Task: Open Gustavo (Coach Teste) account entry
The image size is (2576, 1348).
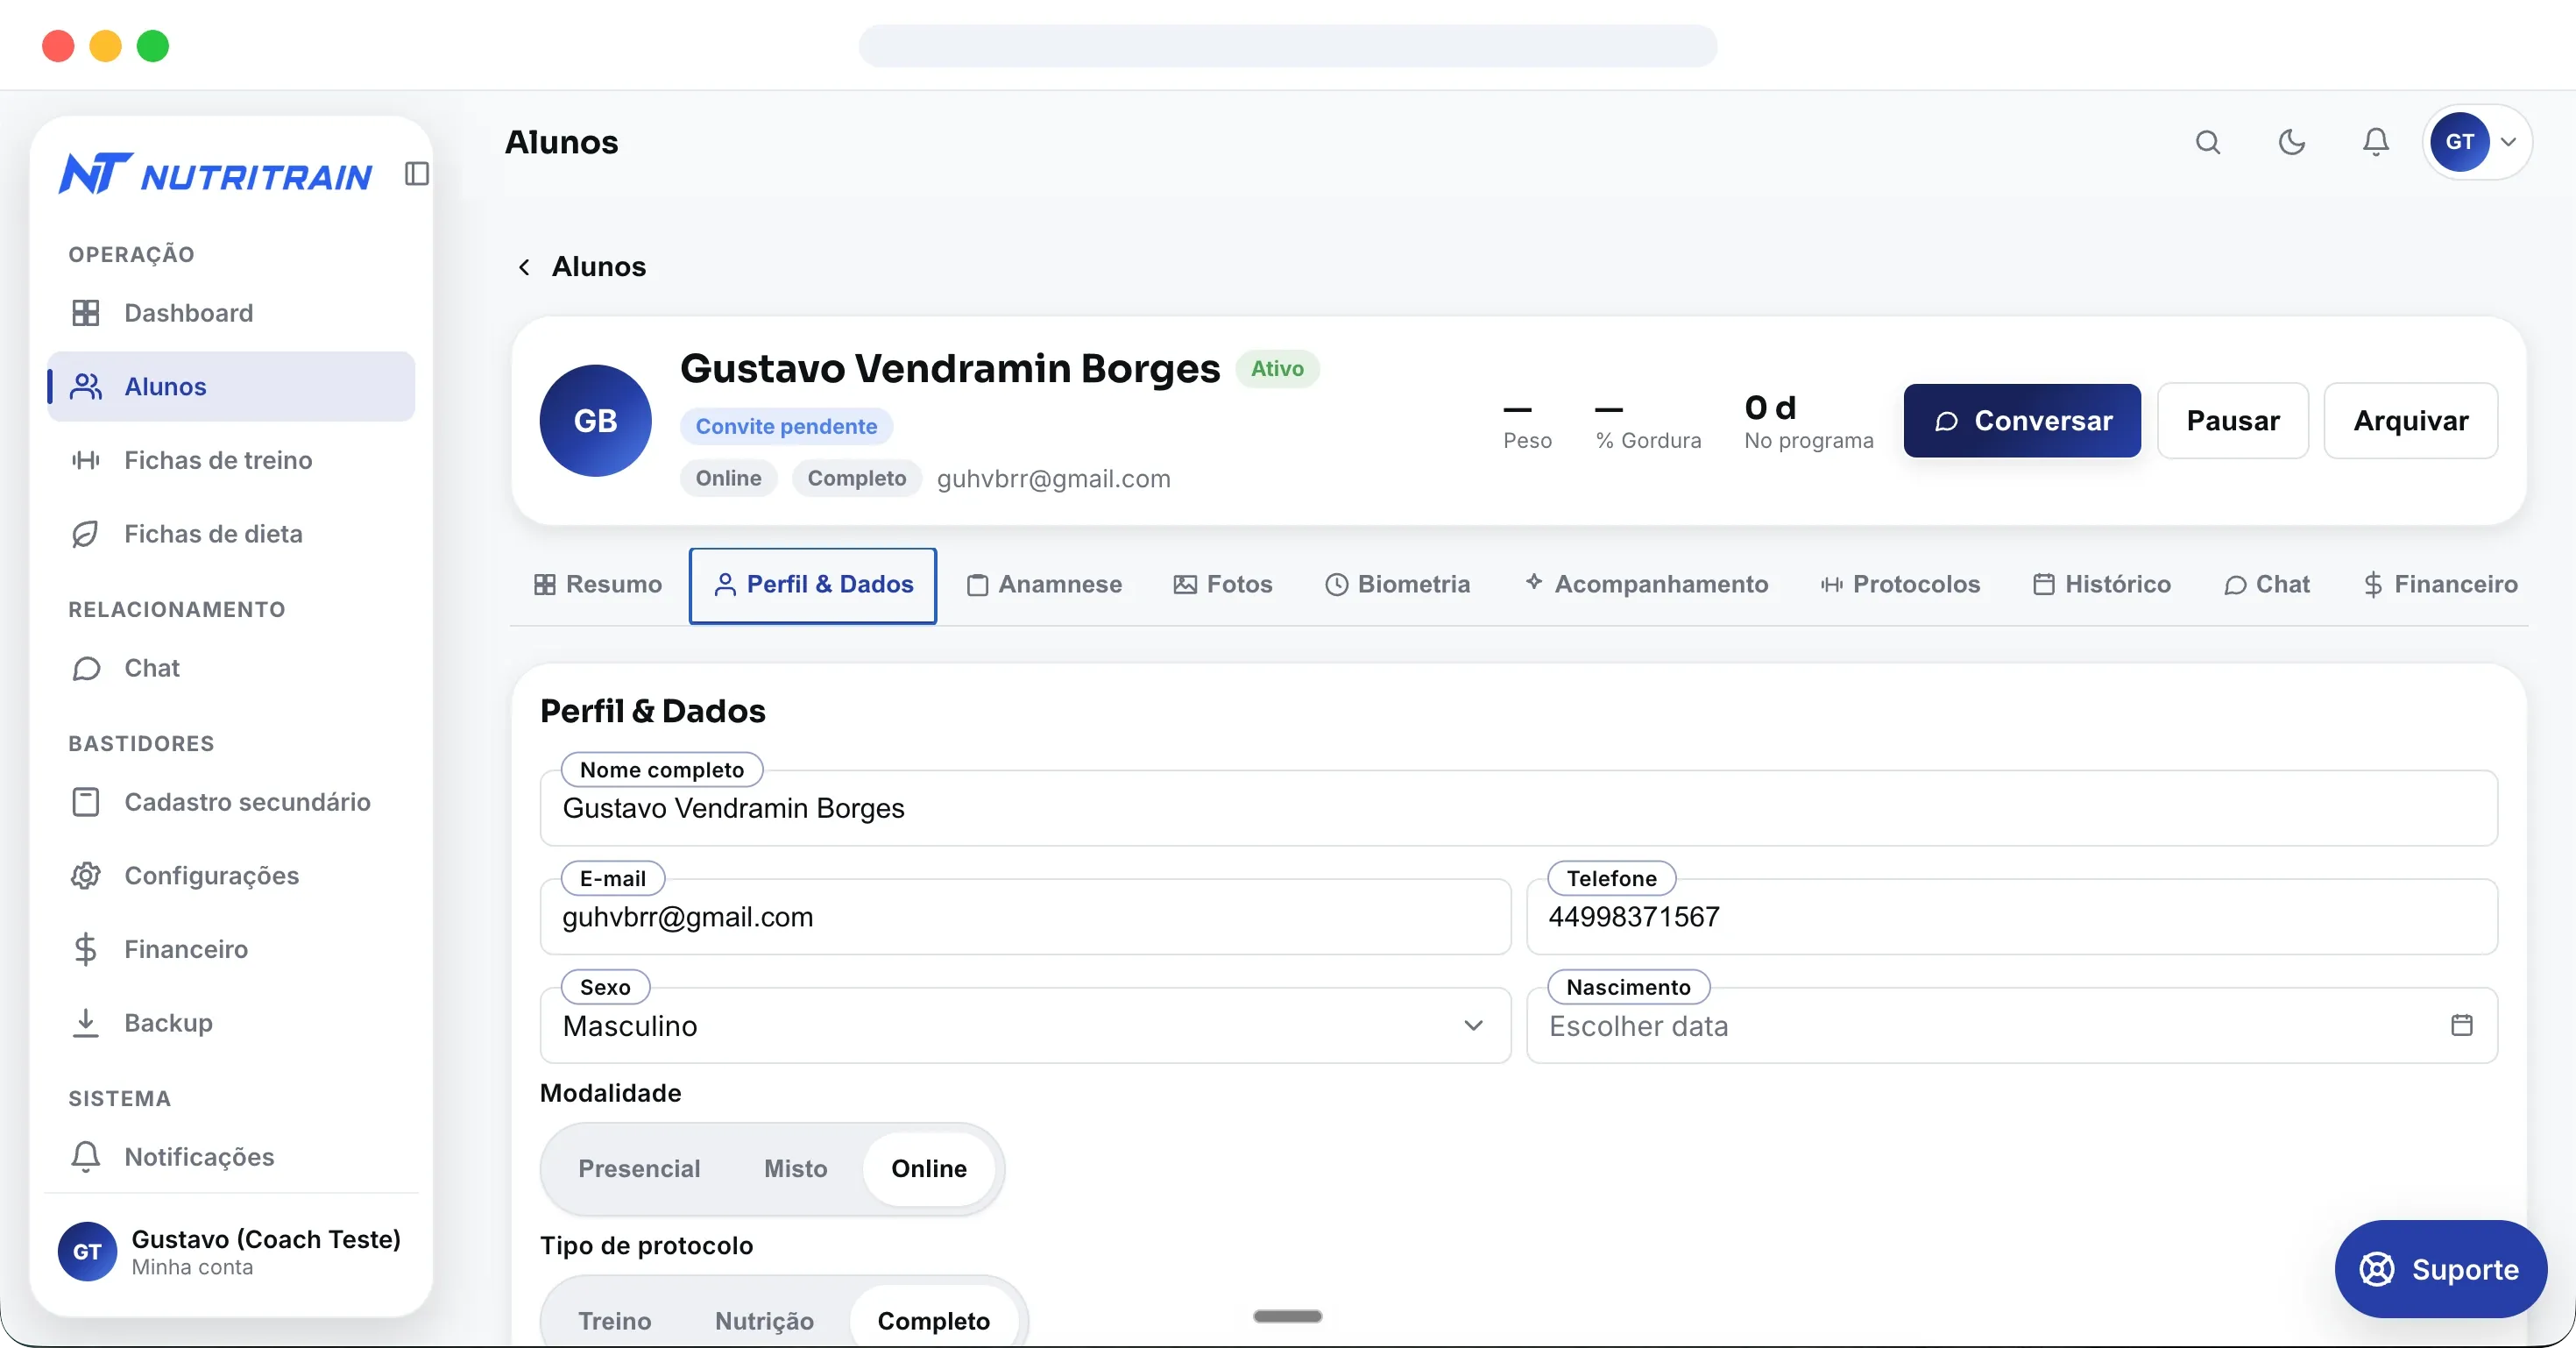Action: 231,1252
